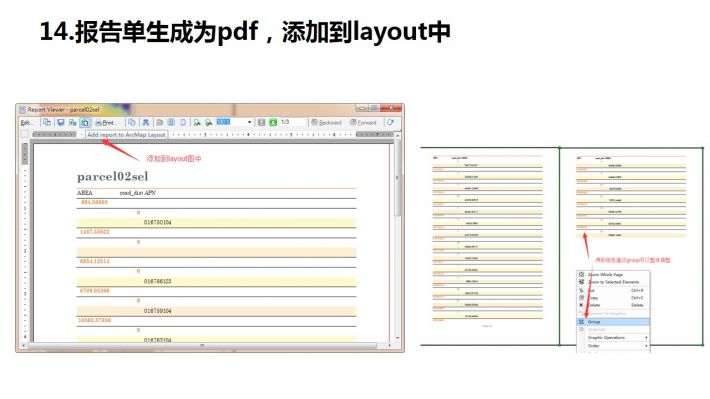
Task: Click the save report icon in the toolbar
Action: tap(60, 123)
